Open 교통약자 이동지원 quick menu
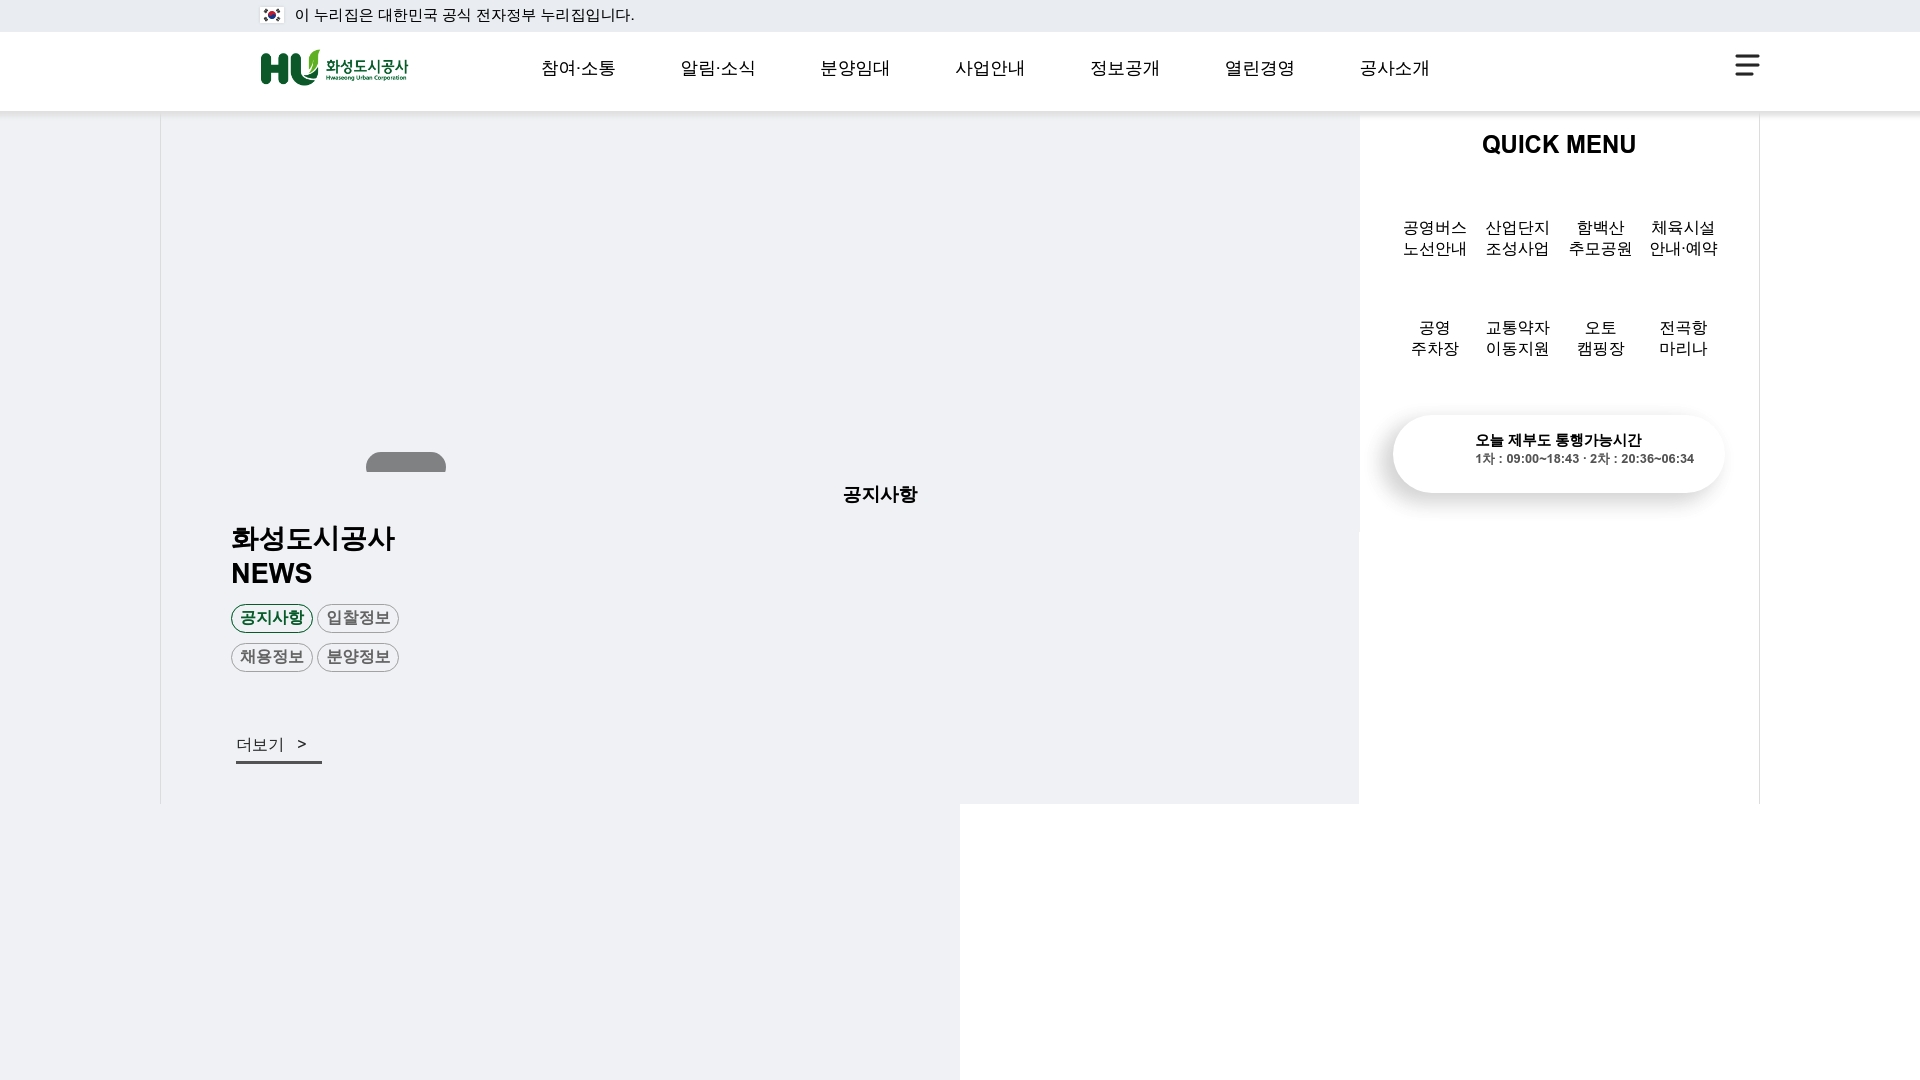Viewport: 1920px width, 1080px height. [x=1517, y=338]
